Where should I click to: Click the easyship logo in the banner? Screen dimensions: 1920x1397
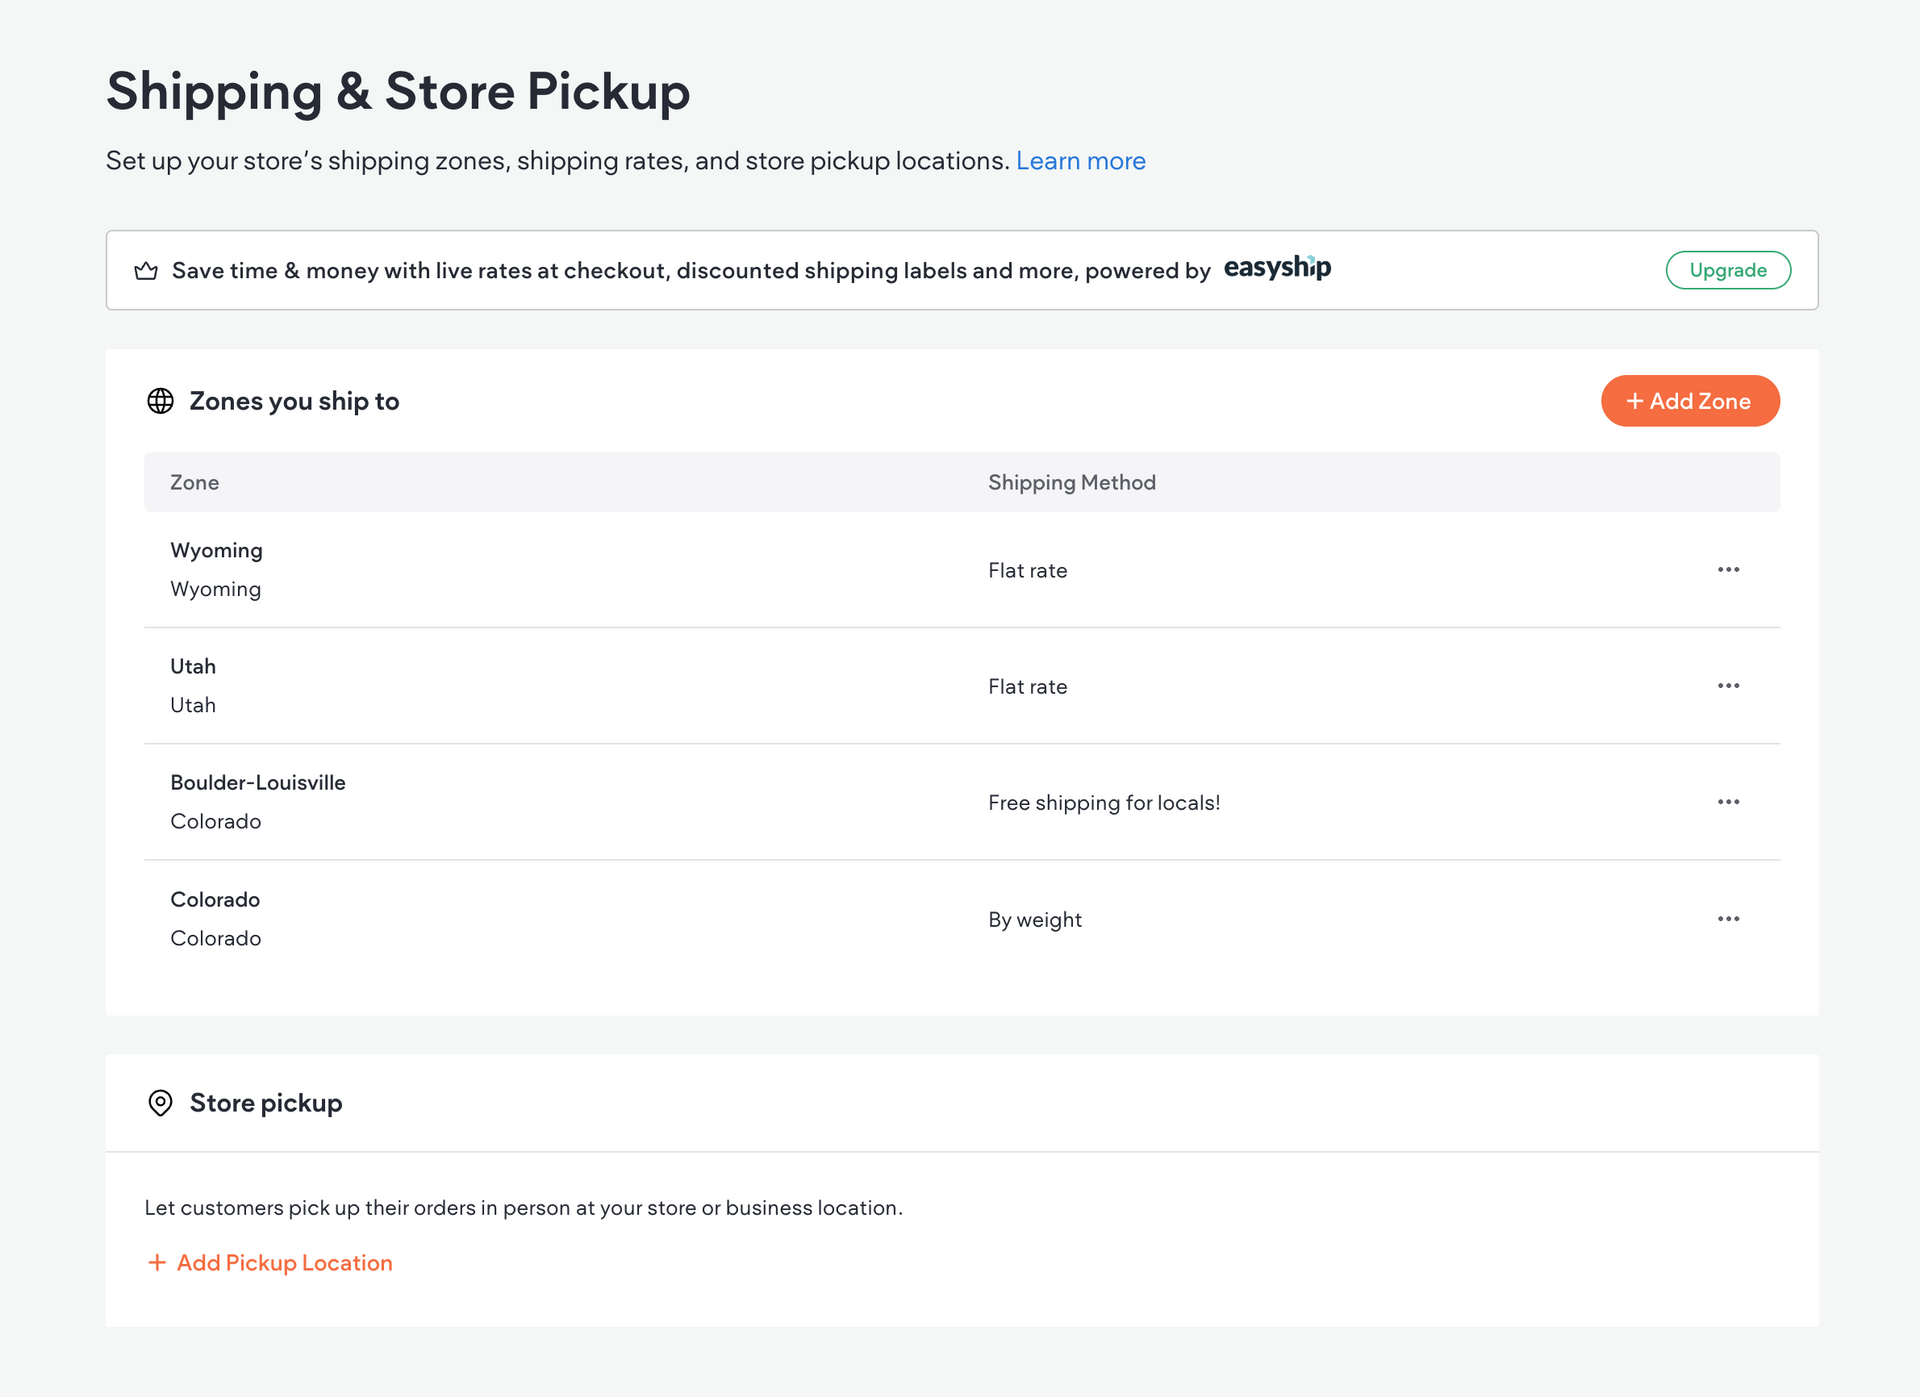pyautogui.click(x=1277, y=268)
